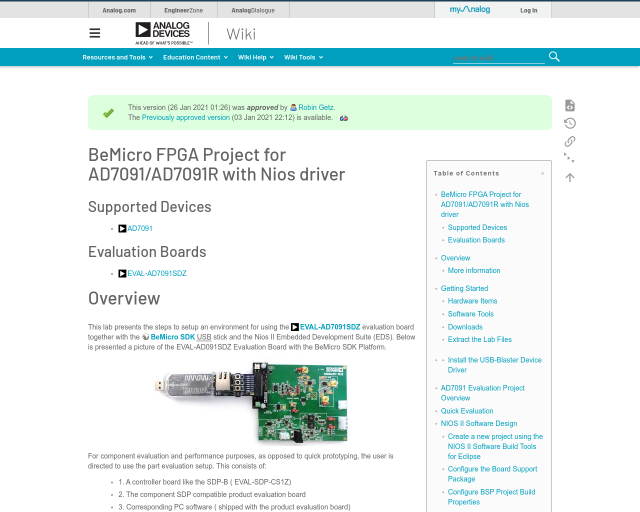
Task: Go to Hardware Items in contents
Action: tap(472, 301)
